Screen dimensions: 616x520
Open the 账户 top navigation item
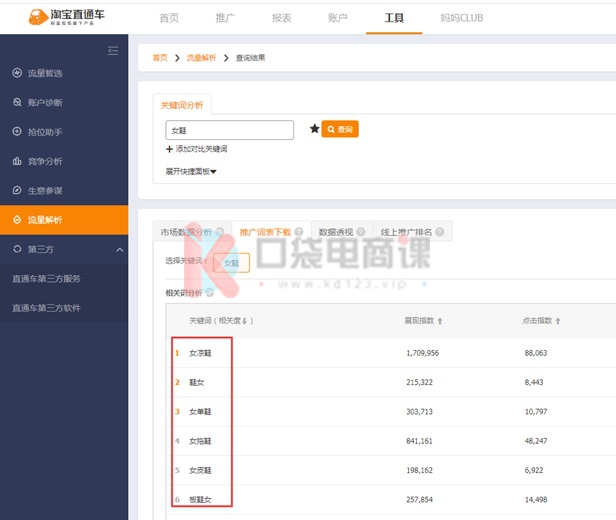(338, 18)
